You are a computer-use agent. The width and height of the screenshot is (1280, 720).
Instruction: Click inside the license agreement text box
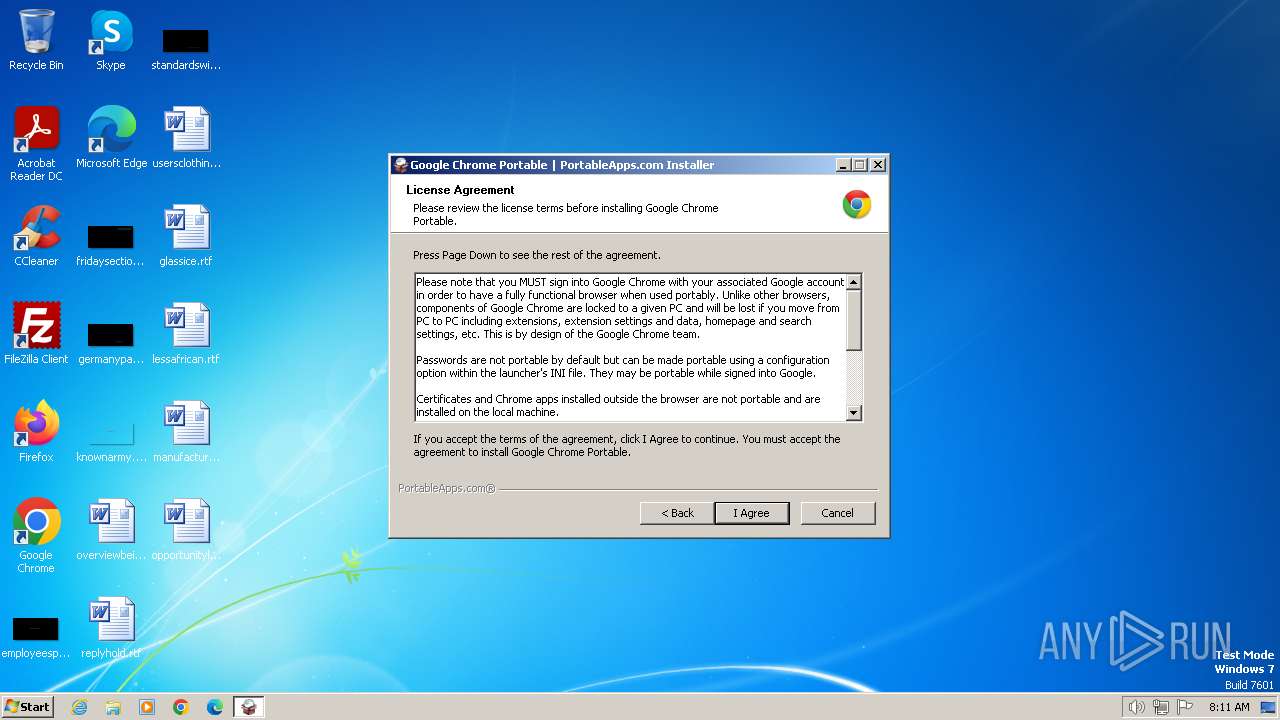click(630, 347)
